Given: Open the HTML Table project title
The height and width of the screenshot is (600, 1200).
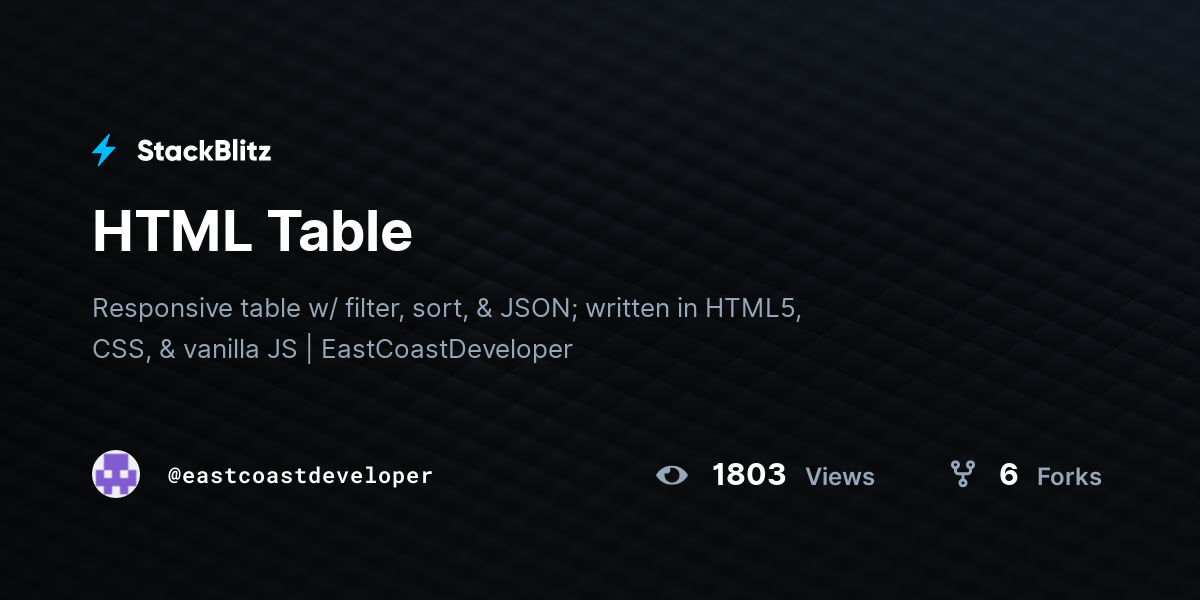Looking at the screenshot, I should (252, 232).
